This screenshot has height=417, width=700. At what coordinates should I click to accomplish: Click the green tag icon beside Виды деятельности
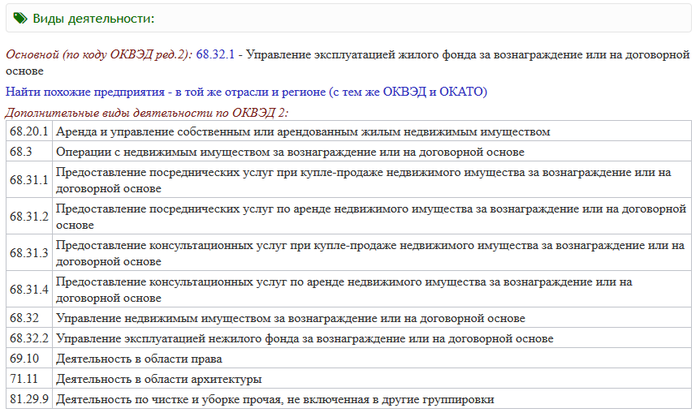pos(20,18)
